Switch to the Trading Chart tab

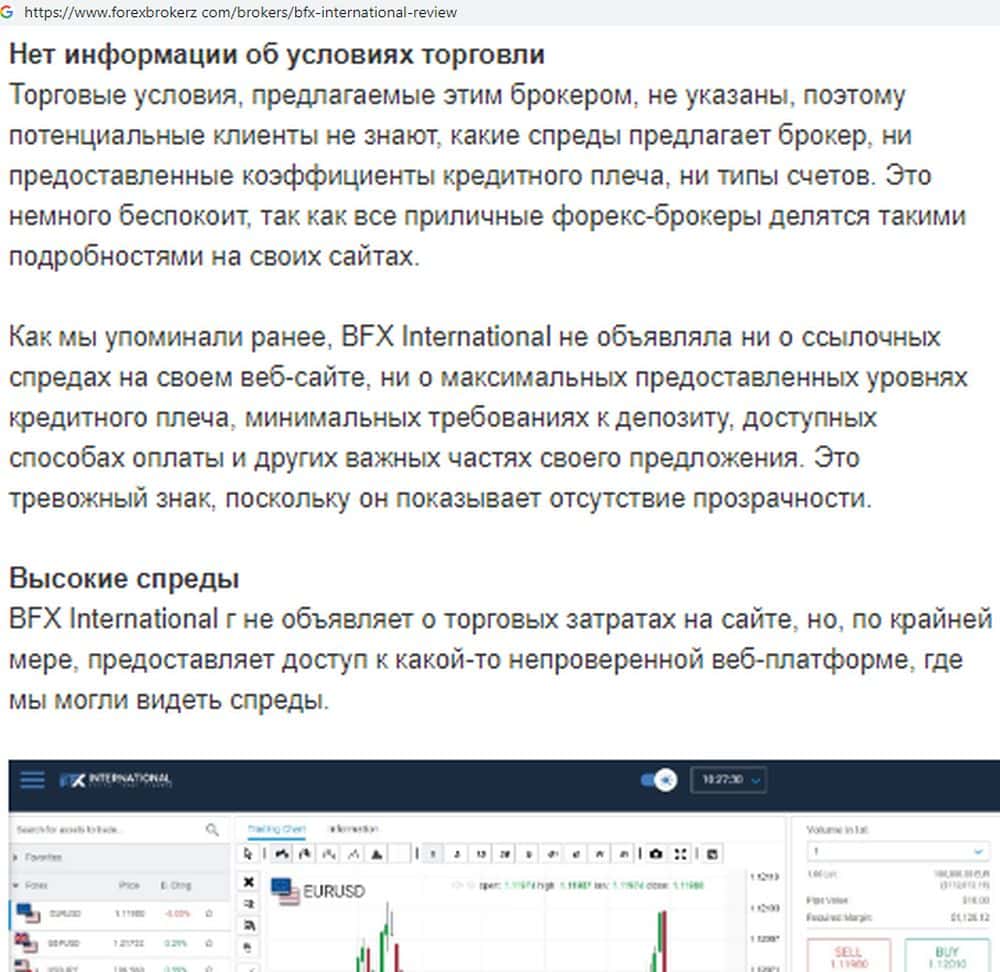click(x=276, y=829)
